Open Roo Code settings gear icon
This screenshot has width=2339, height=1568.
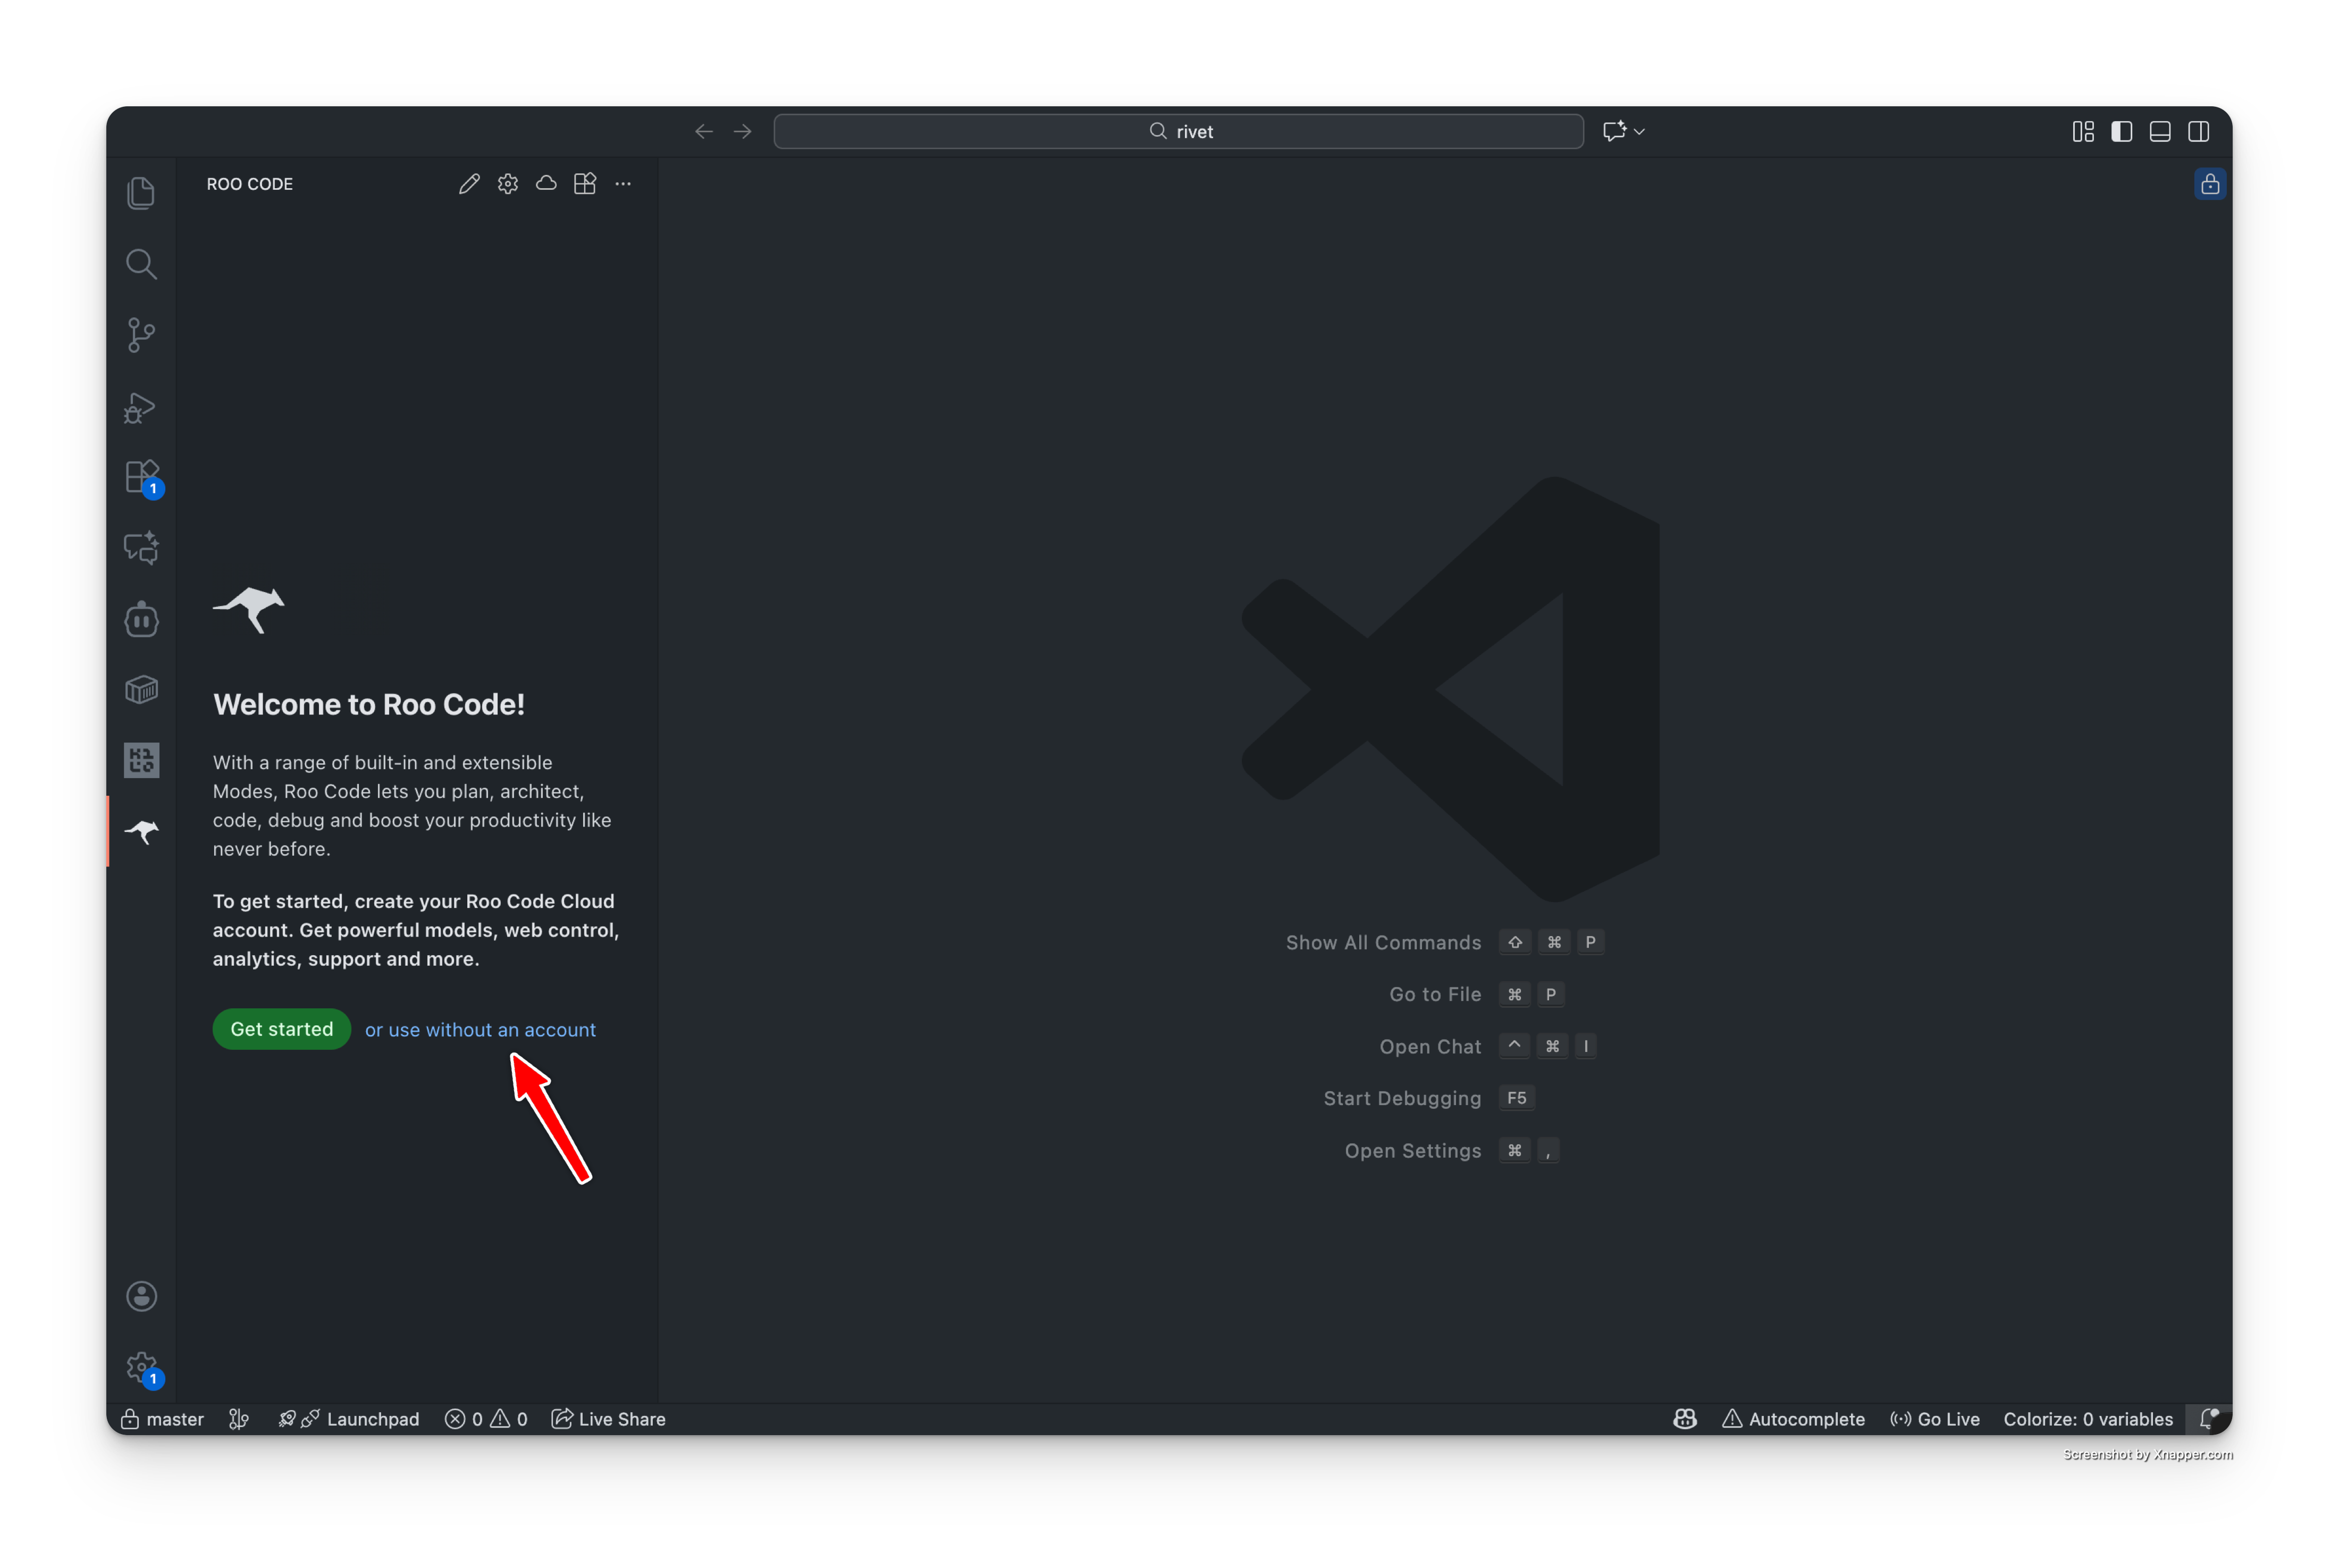[508, 184]
